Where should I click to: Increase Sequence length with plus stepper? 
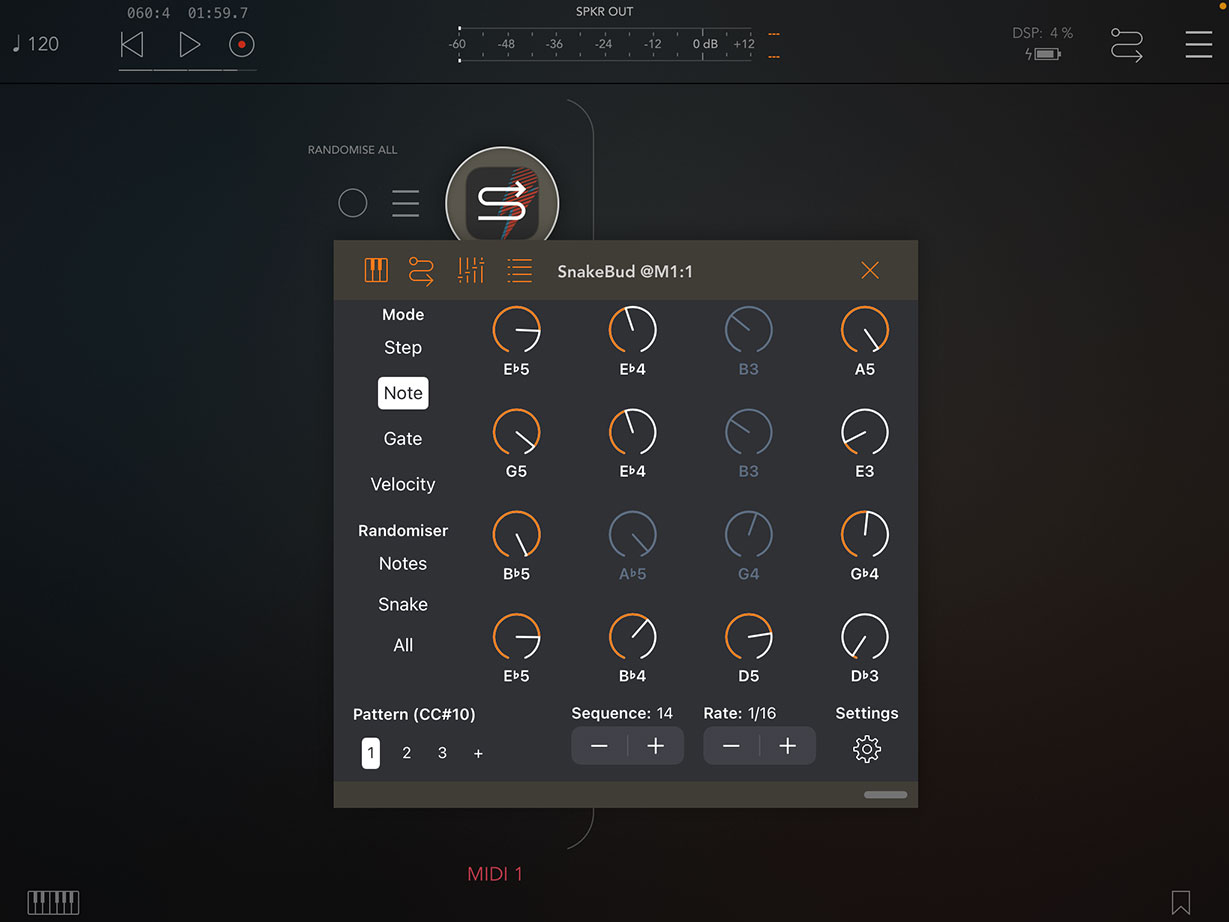(656, 746)
